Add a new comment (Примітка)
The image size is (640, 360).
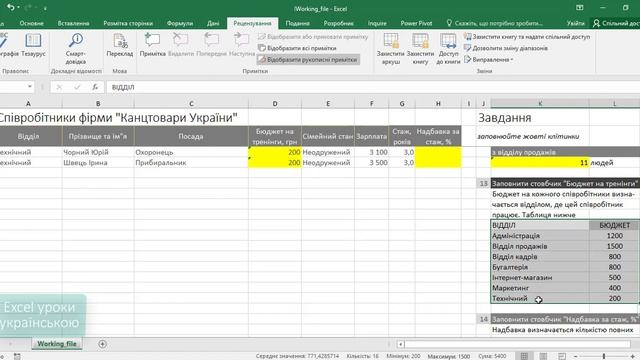(x=152, y=45)
